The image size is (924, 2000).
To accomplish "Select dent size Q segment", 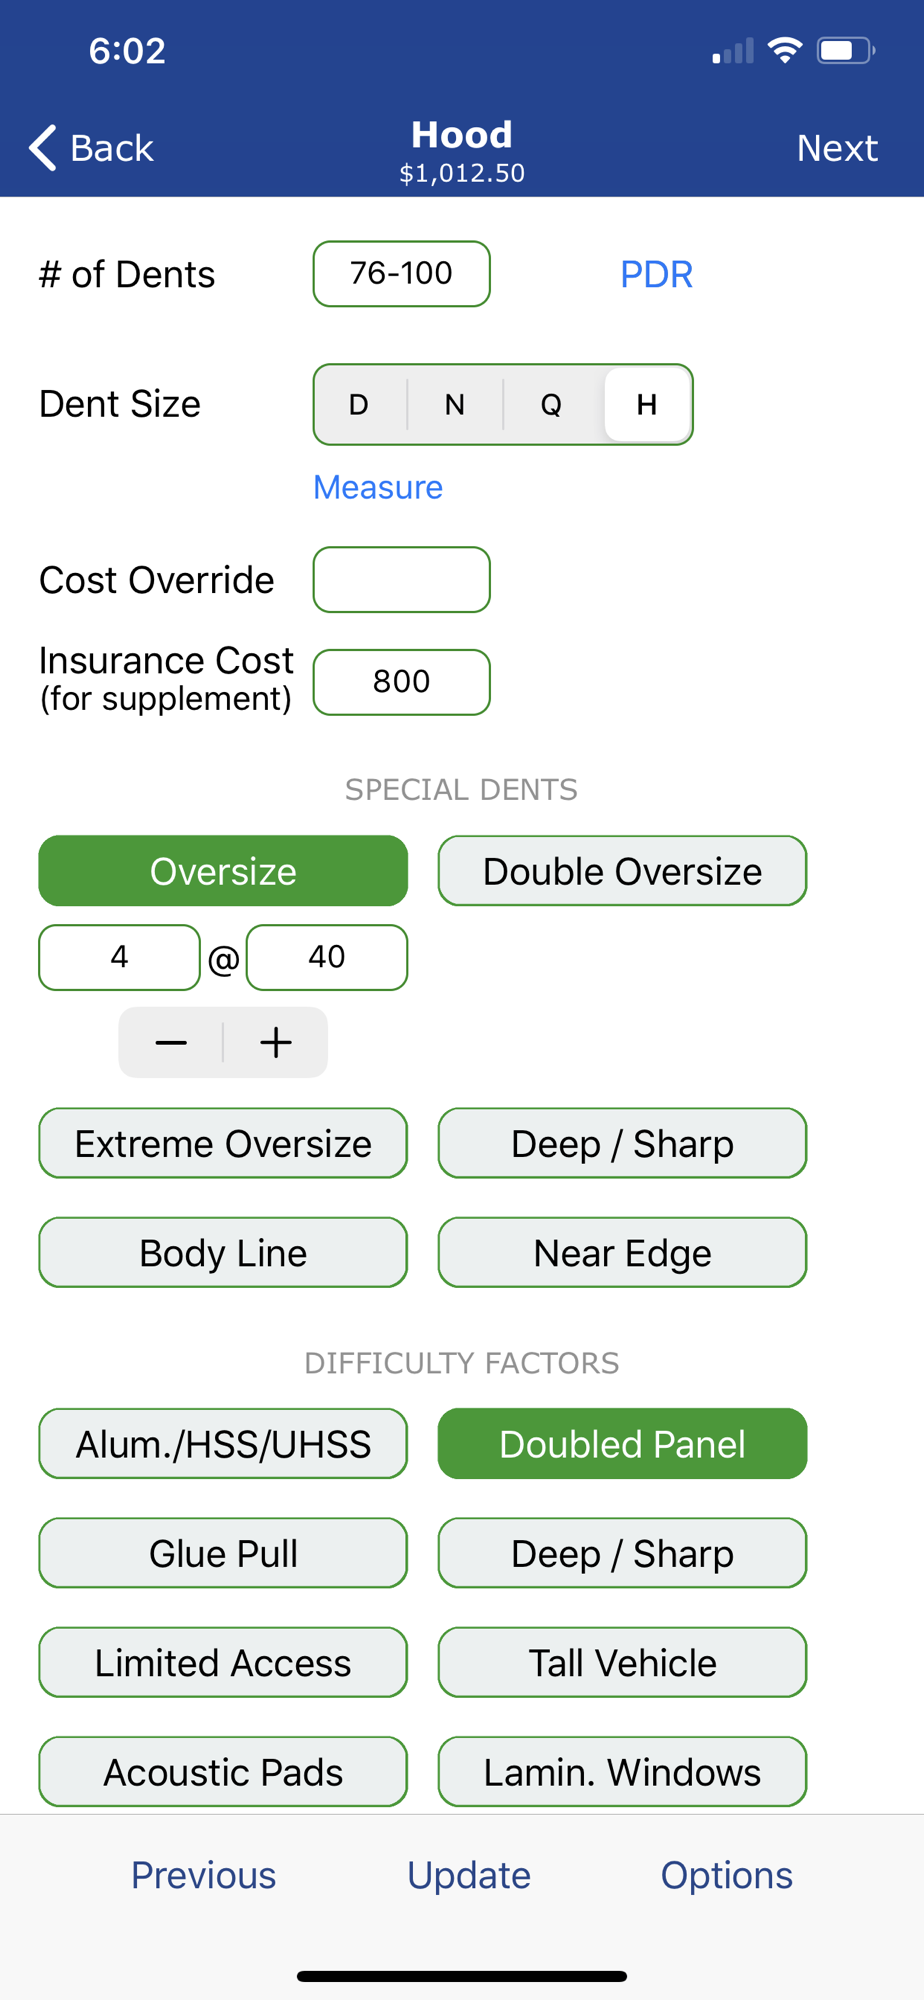I will [x=551, y=404].
